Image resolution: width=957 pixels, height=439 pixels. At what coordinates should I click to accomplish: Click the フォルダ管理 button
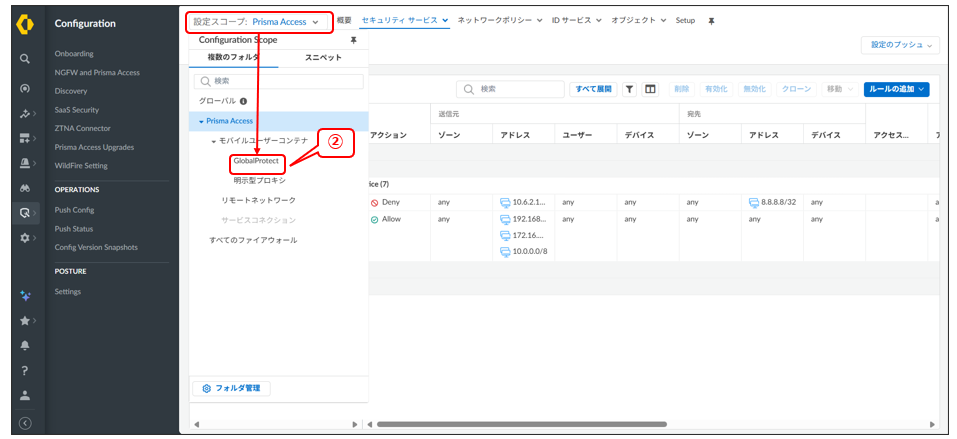pos(232,388)
